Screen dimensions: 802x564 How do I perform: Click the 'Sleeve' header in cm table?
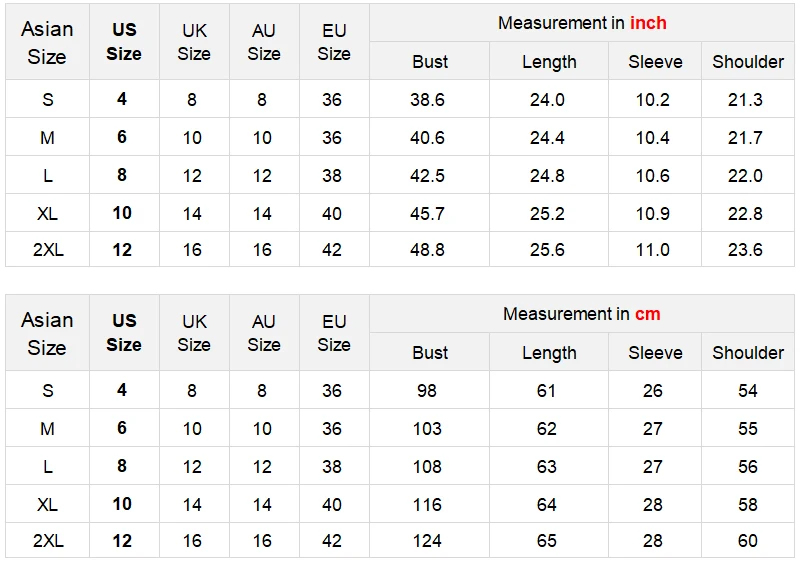click(x=655, y=353)
